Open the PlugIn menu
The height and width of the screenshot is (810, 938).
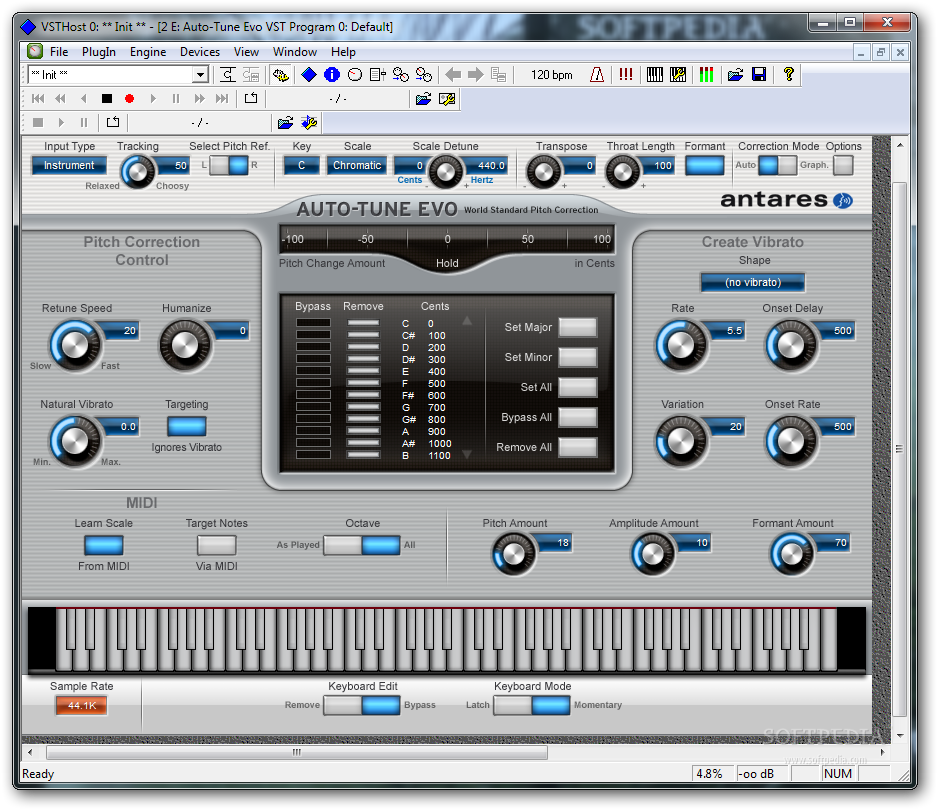99,52
